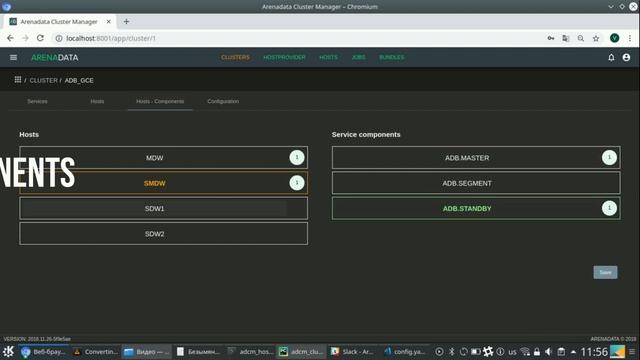Open the user account icon in ADCM header
Screen dimensions: 640x360
(x=626, y=58)
